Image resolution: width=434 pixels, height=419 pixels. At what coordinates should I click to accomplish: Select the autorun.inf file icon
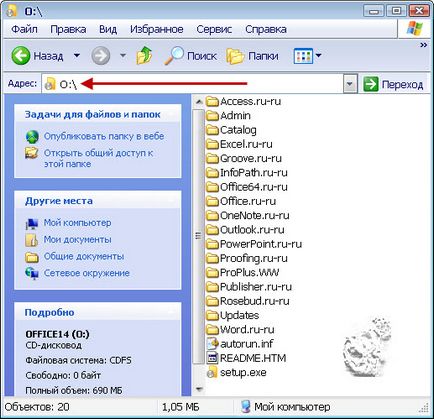tap(212, 344)
